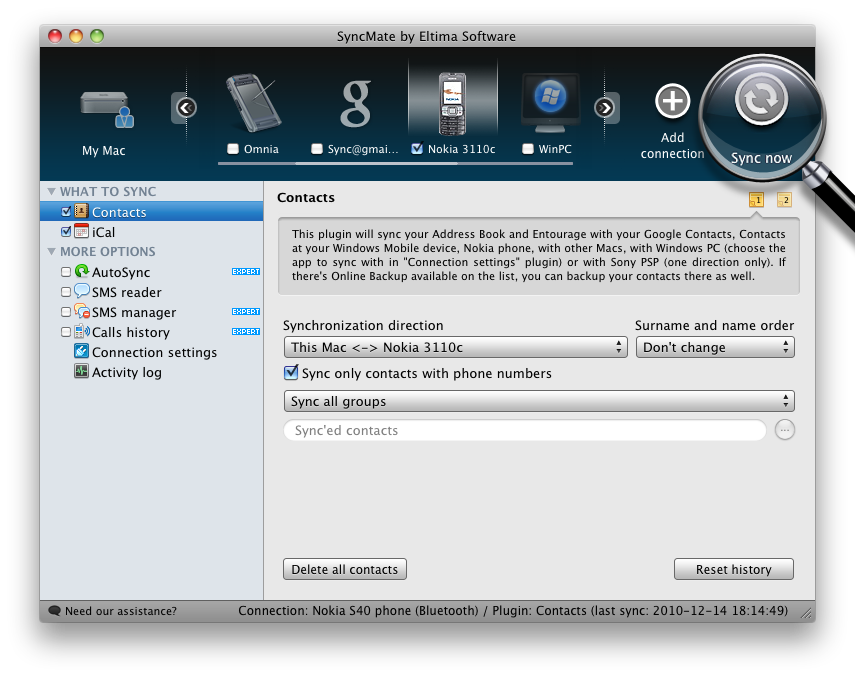855x677 pixels.
Task: Uncheck the Nokia 3110c connection checkbox
Action: pos(417,148)
